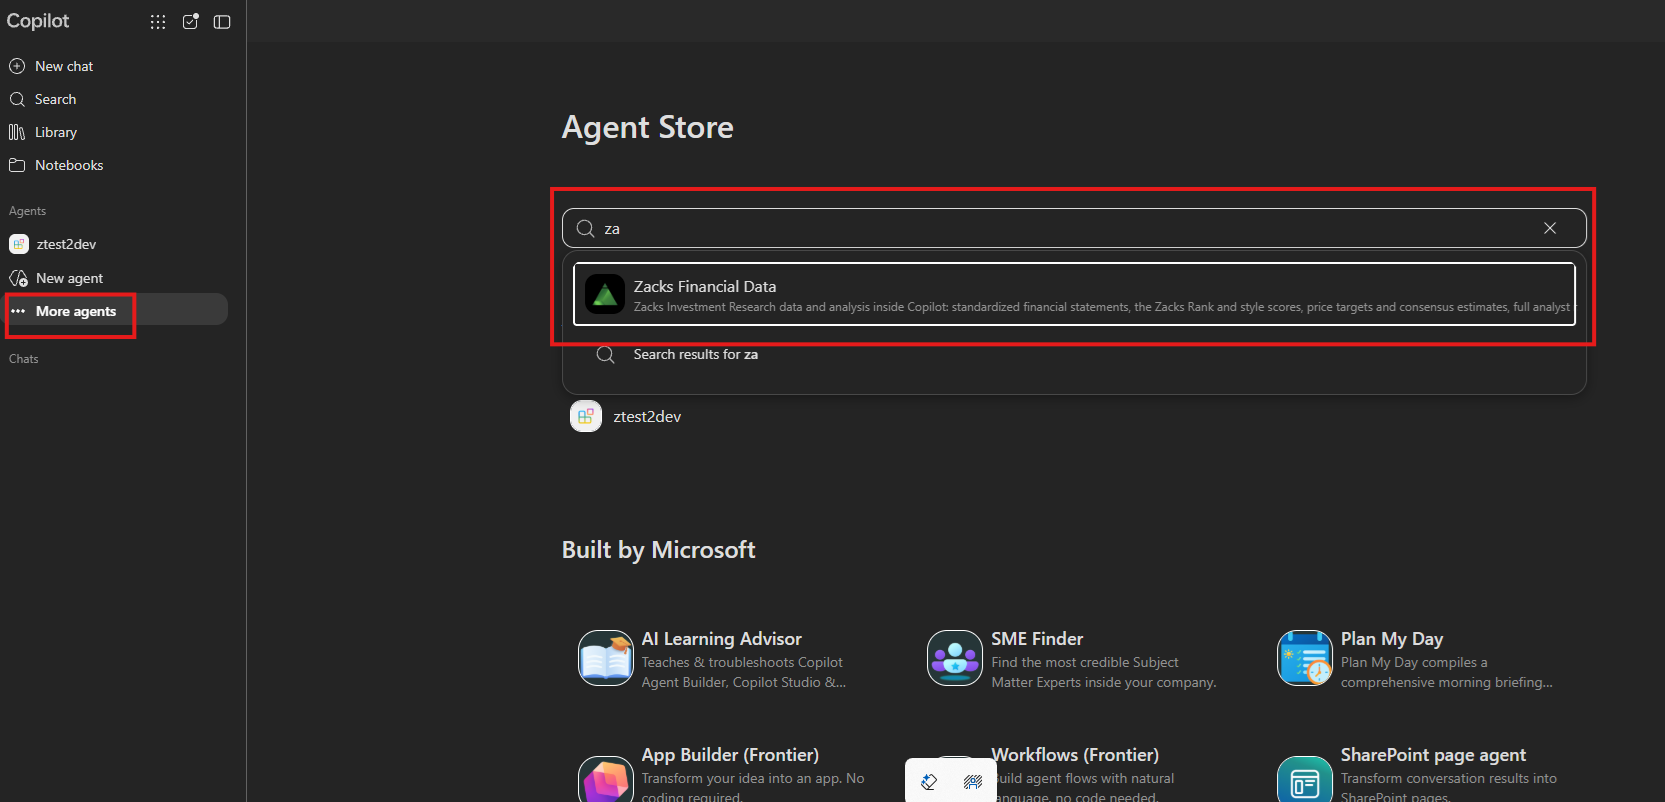Viewport: 1665px width, 802px height.
Task: Click More agents in the sidebar
Action: [116, 311]
